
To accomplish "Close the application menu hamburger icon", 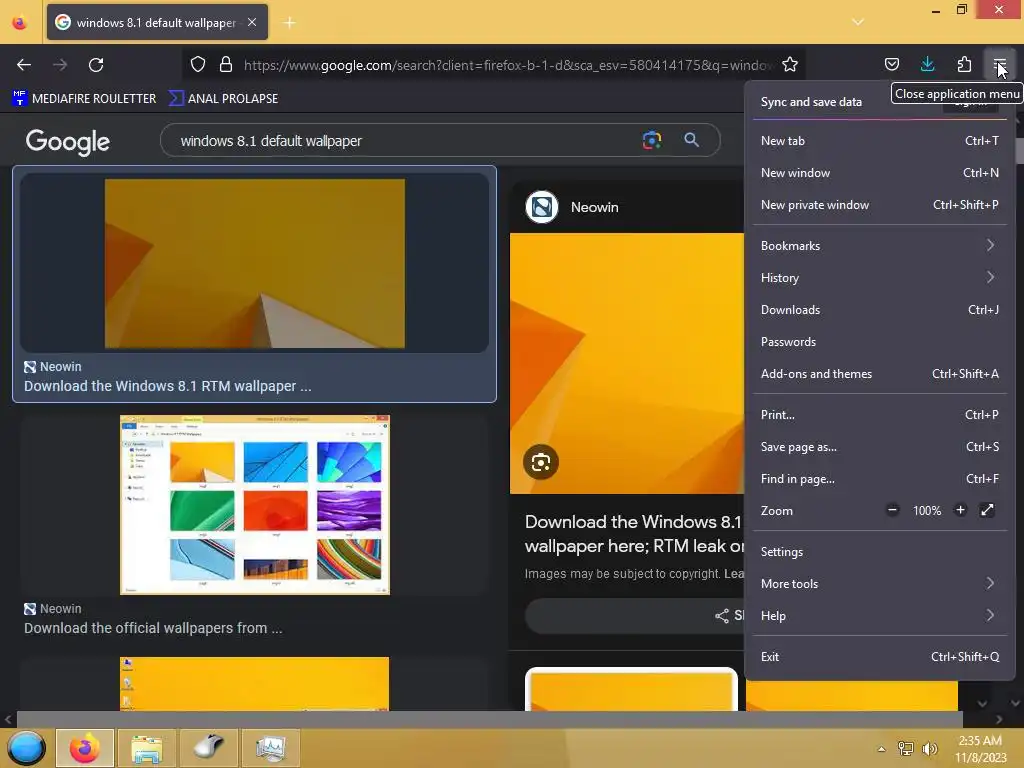I will [x=1000, y=64].
